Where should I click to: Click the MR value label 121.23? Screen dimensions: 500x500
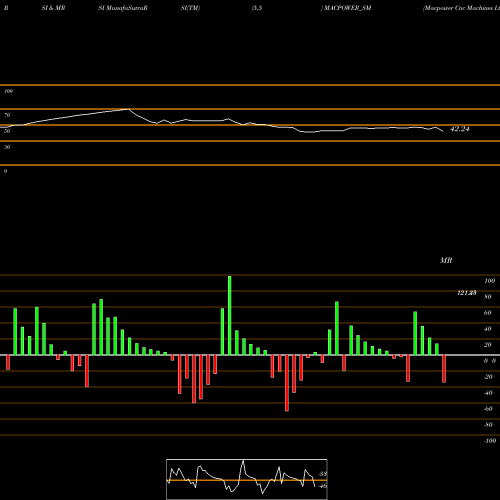(466, 293)
